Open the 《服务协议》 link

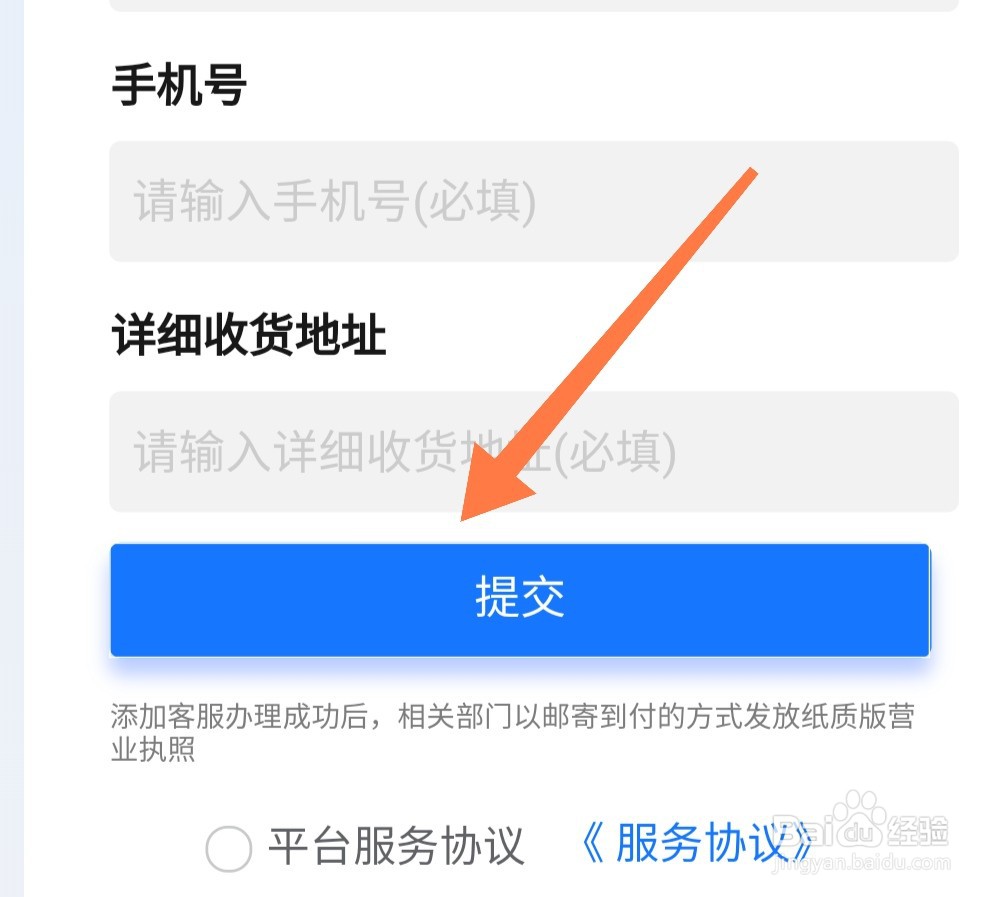[697, 842]
